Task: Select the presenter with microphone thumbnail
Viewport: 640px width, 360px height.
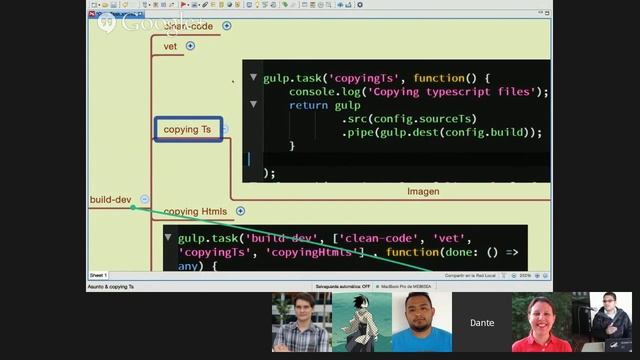Action: tap(602, 322)
